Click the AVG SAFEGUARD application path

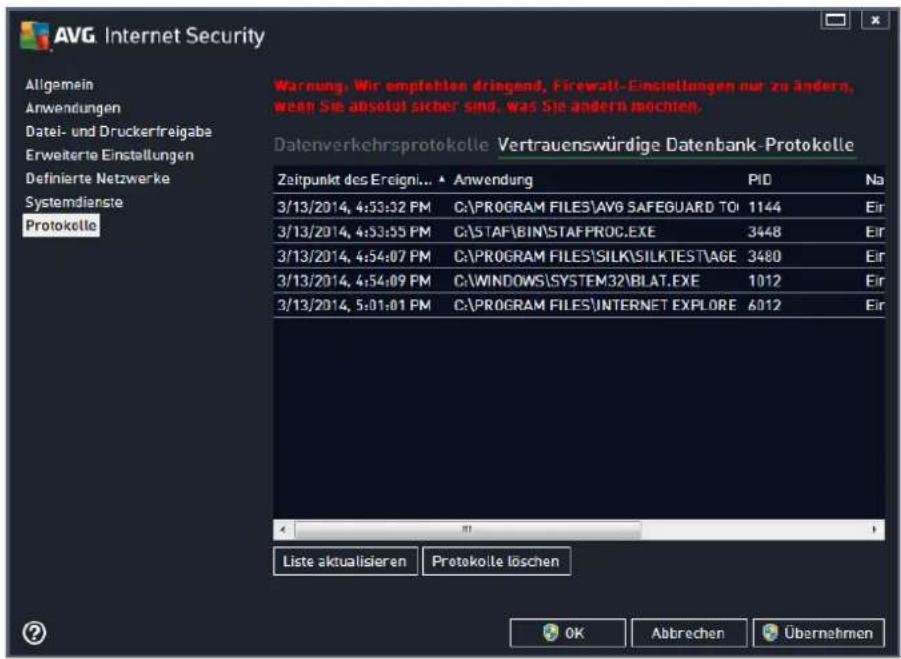(596, 207)
